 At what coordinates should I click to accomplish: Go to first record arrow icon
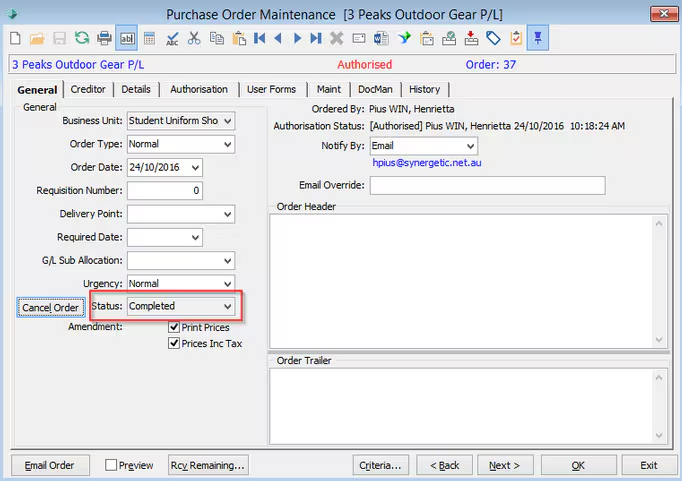point(260,38)
